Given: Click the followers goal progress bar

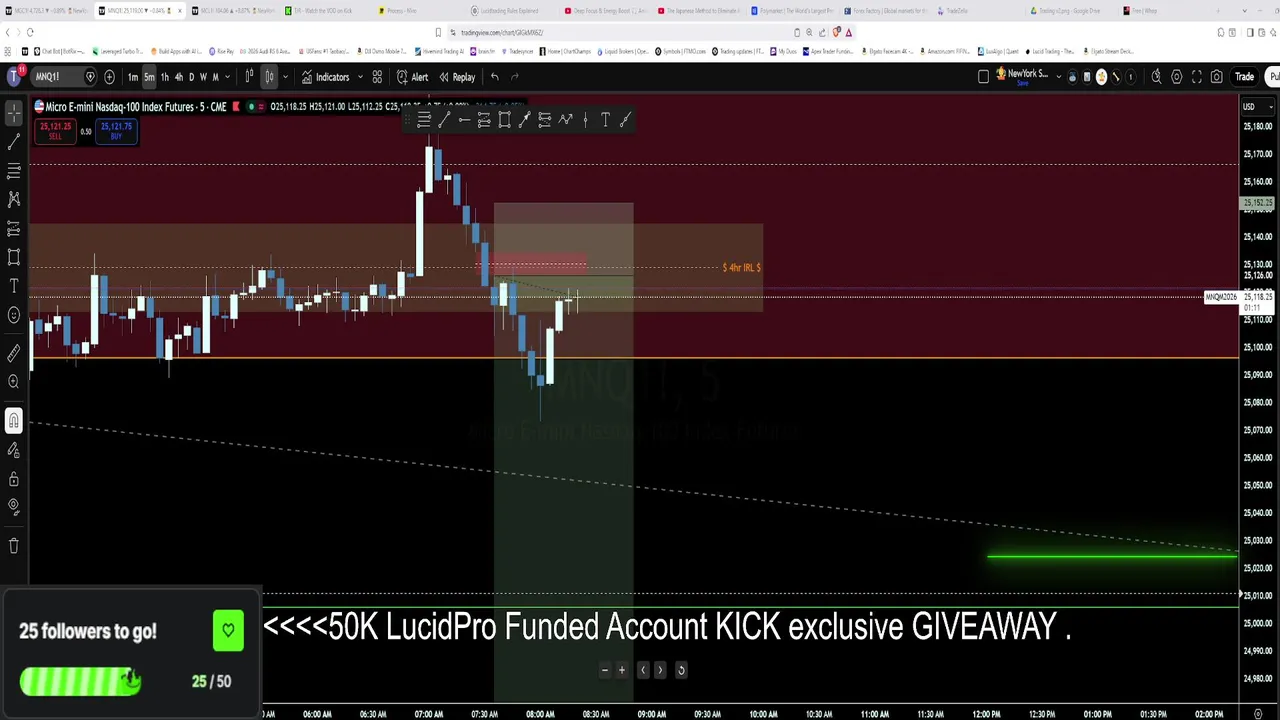Looking at the screenshot, I should pos(80,682).
